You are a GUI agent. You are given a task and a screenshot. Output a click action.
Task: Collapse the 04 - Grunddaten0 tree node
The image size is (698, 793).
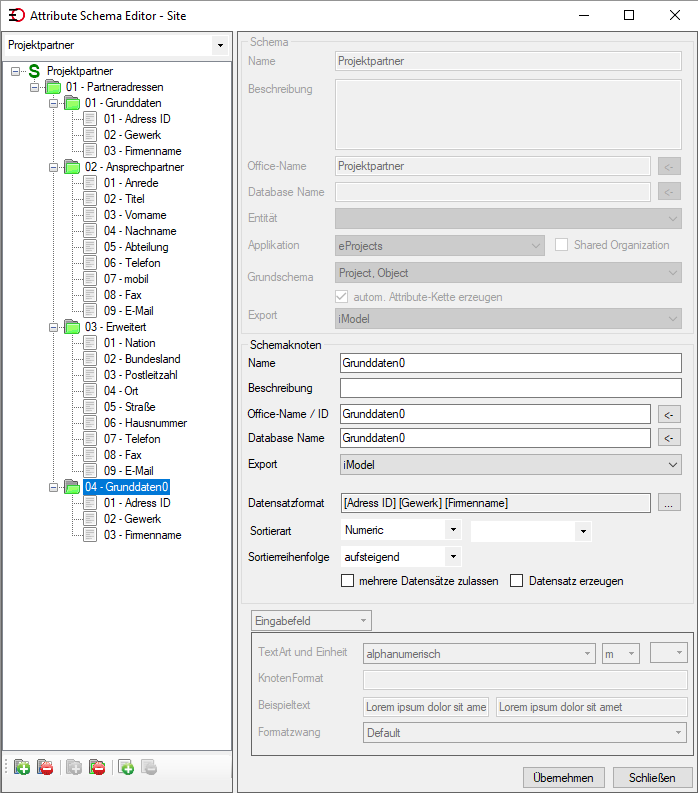(53, 487)
